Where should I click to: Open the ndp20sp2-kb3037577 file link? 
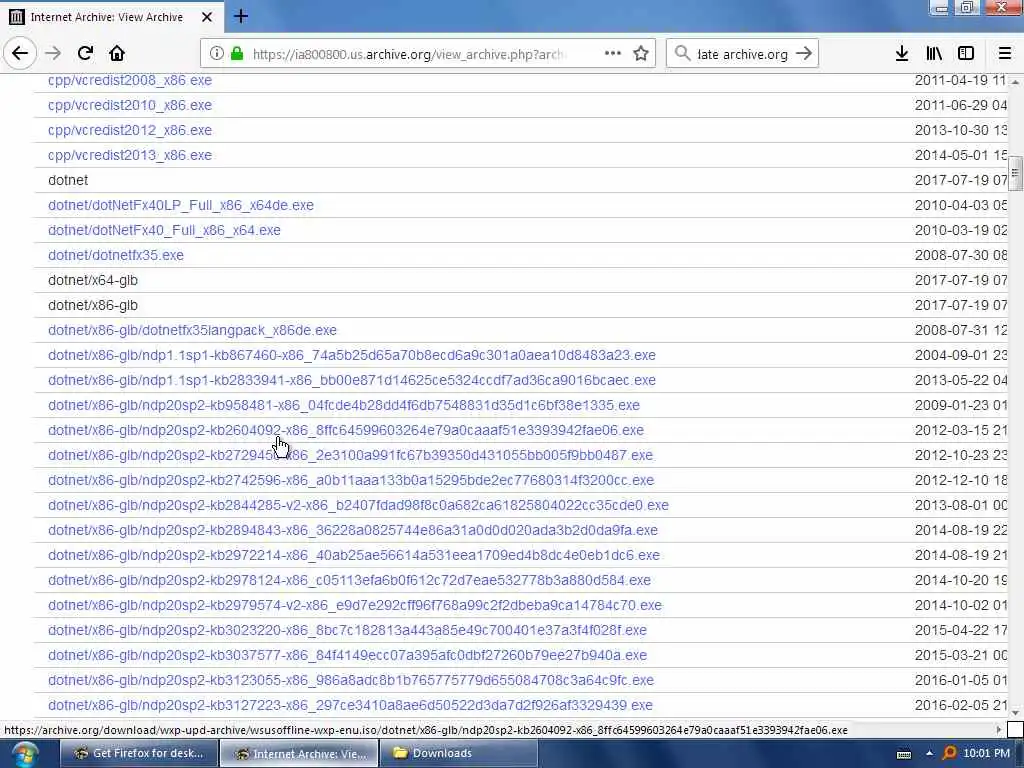tap(347, 656)
